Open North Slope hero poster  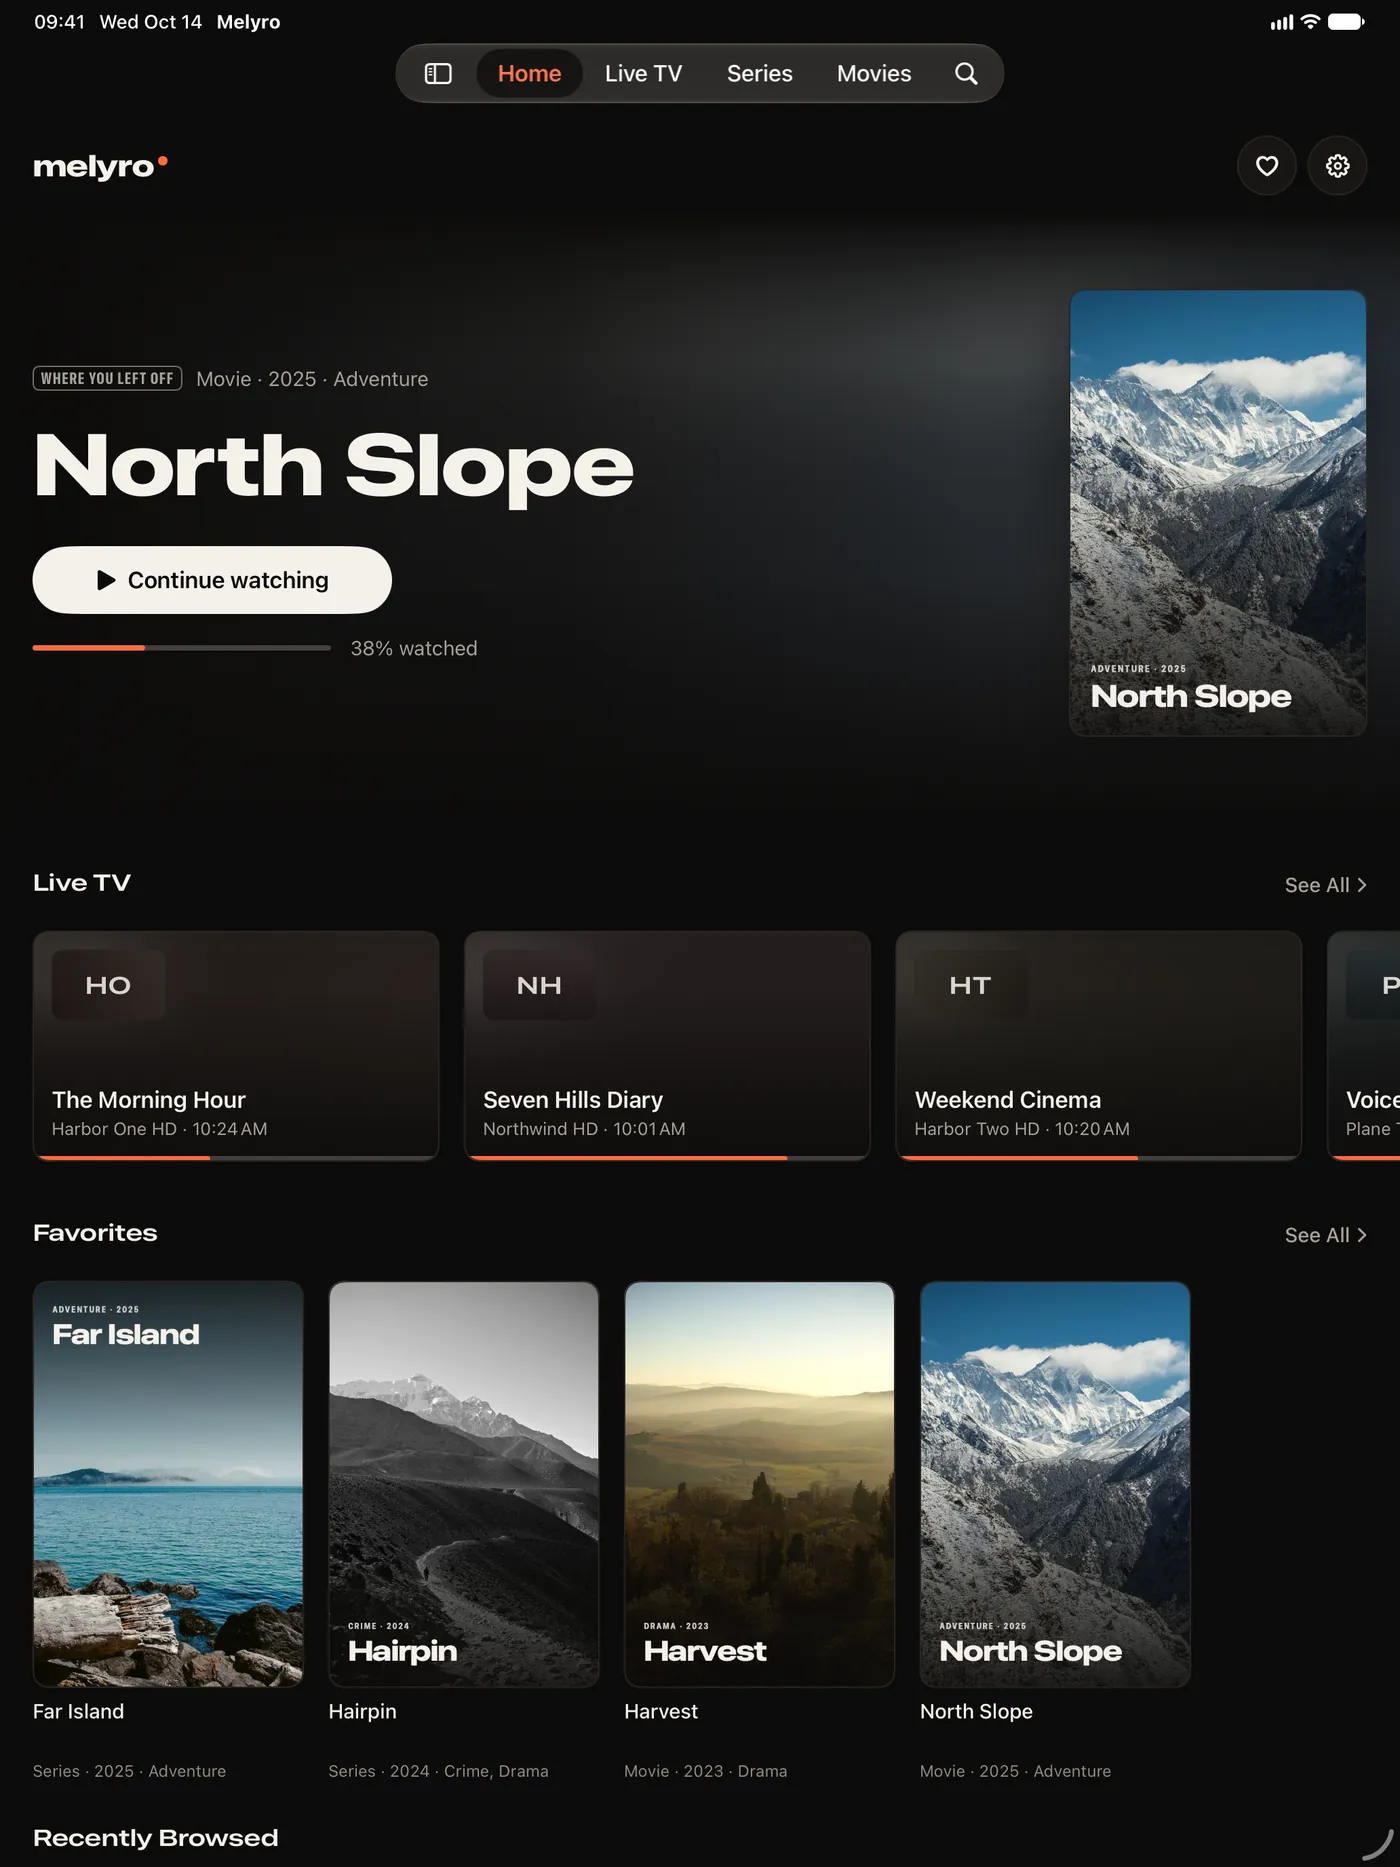(1218, 513)
